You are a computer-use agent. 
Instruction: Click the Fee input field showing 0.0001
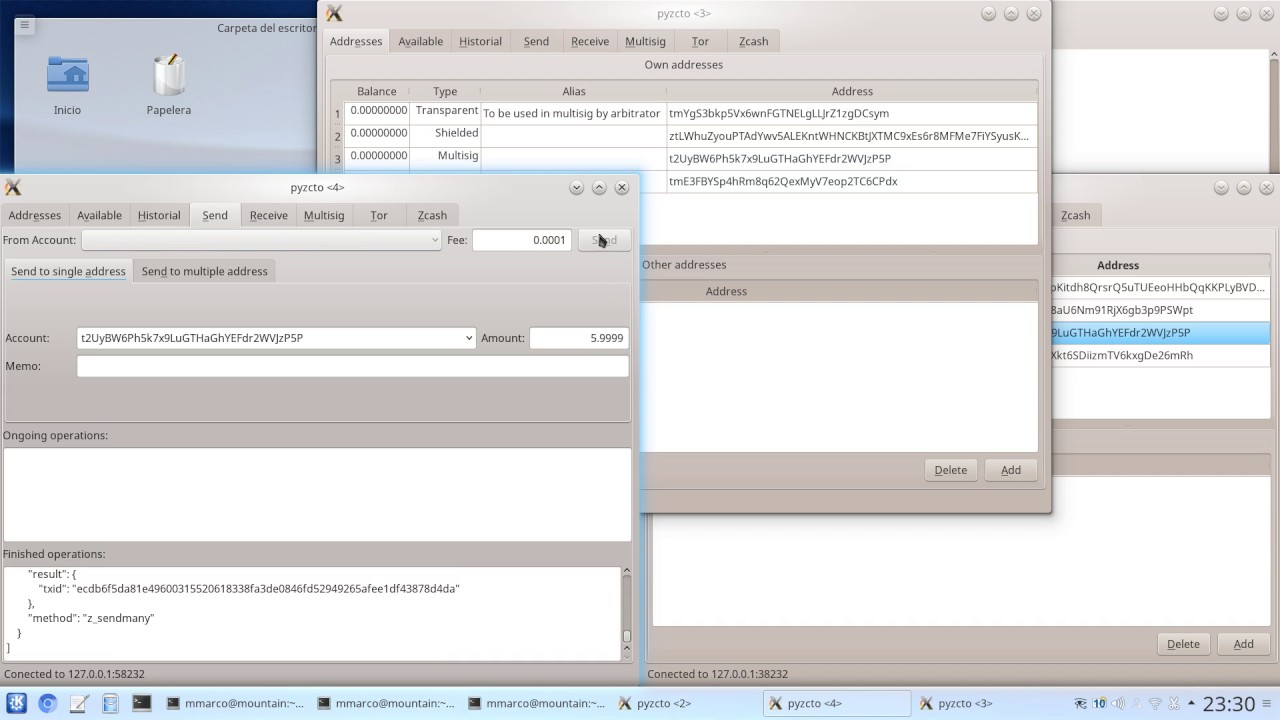[521, 240]
